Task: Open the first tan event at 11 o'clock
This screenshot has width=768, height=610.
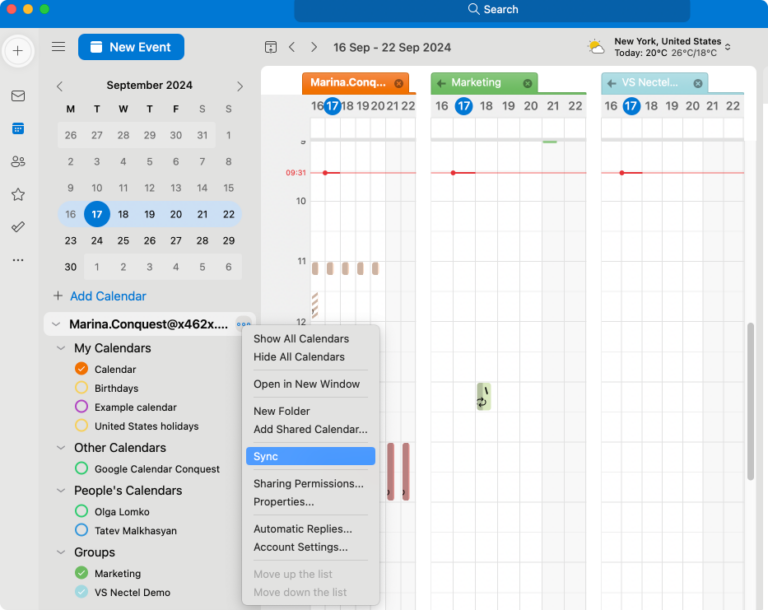Action: [315, 268]
